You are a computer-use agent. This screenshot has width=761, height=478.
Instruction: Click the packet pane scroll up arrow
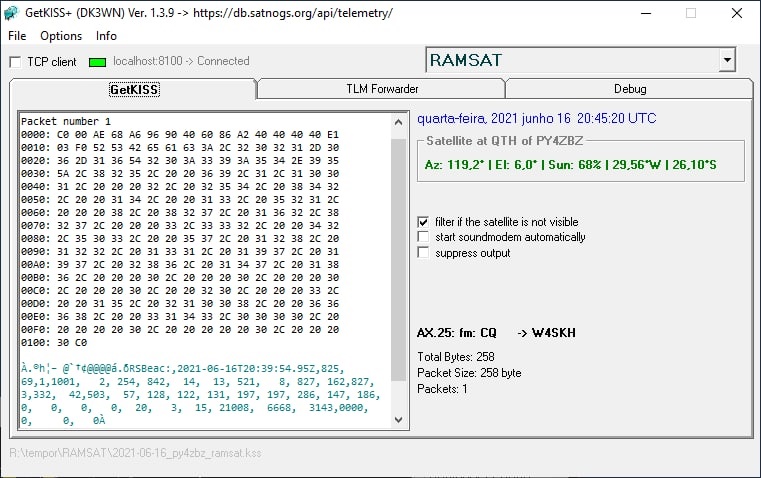[x=398, y=122]
